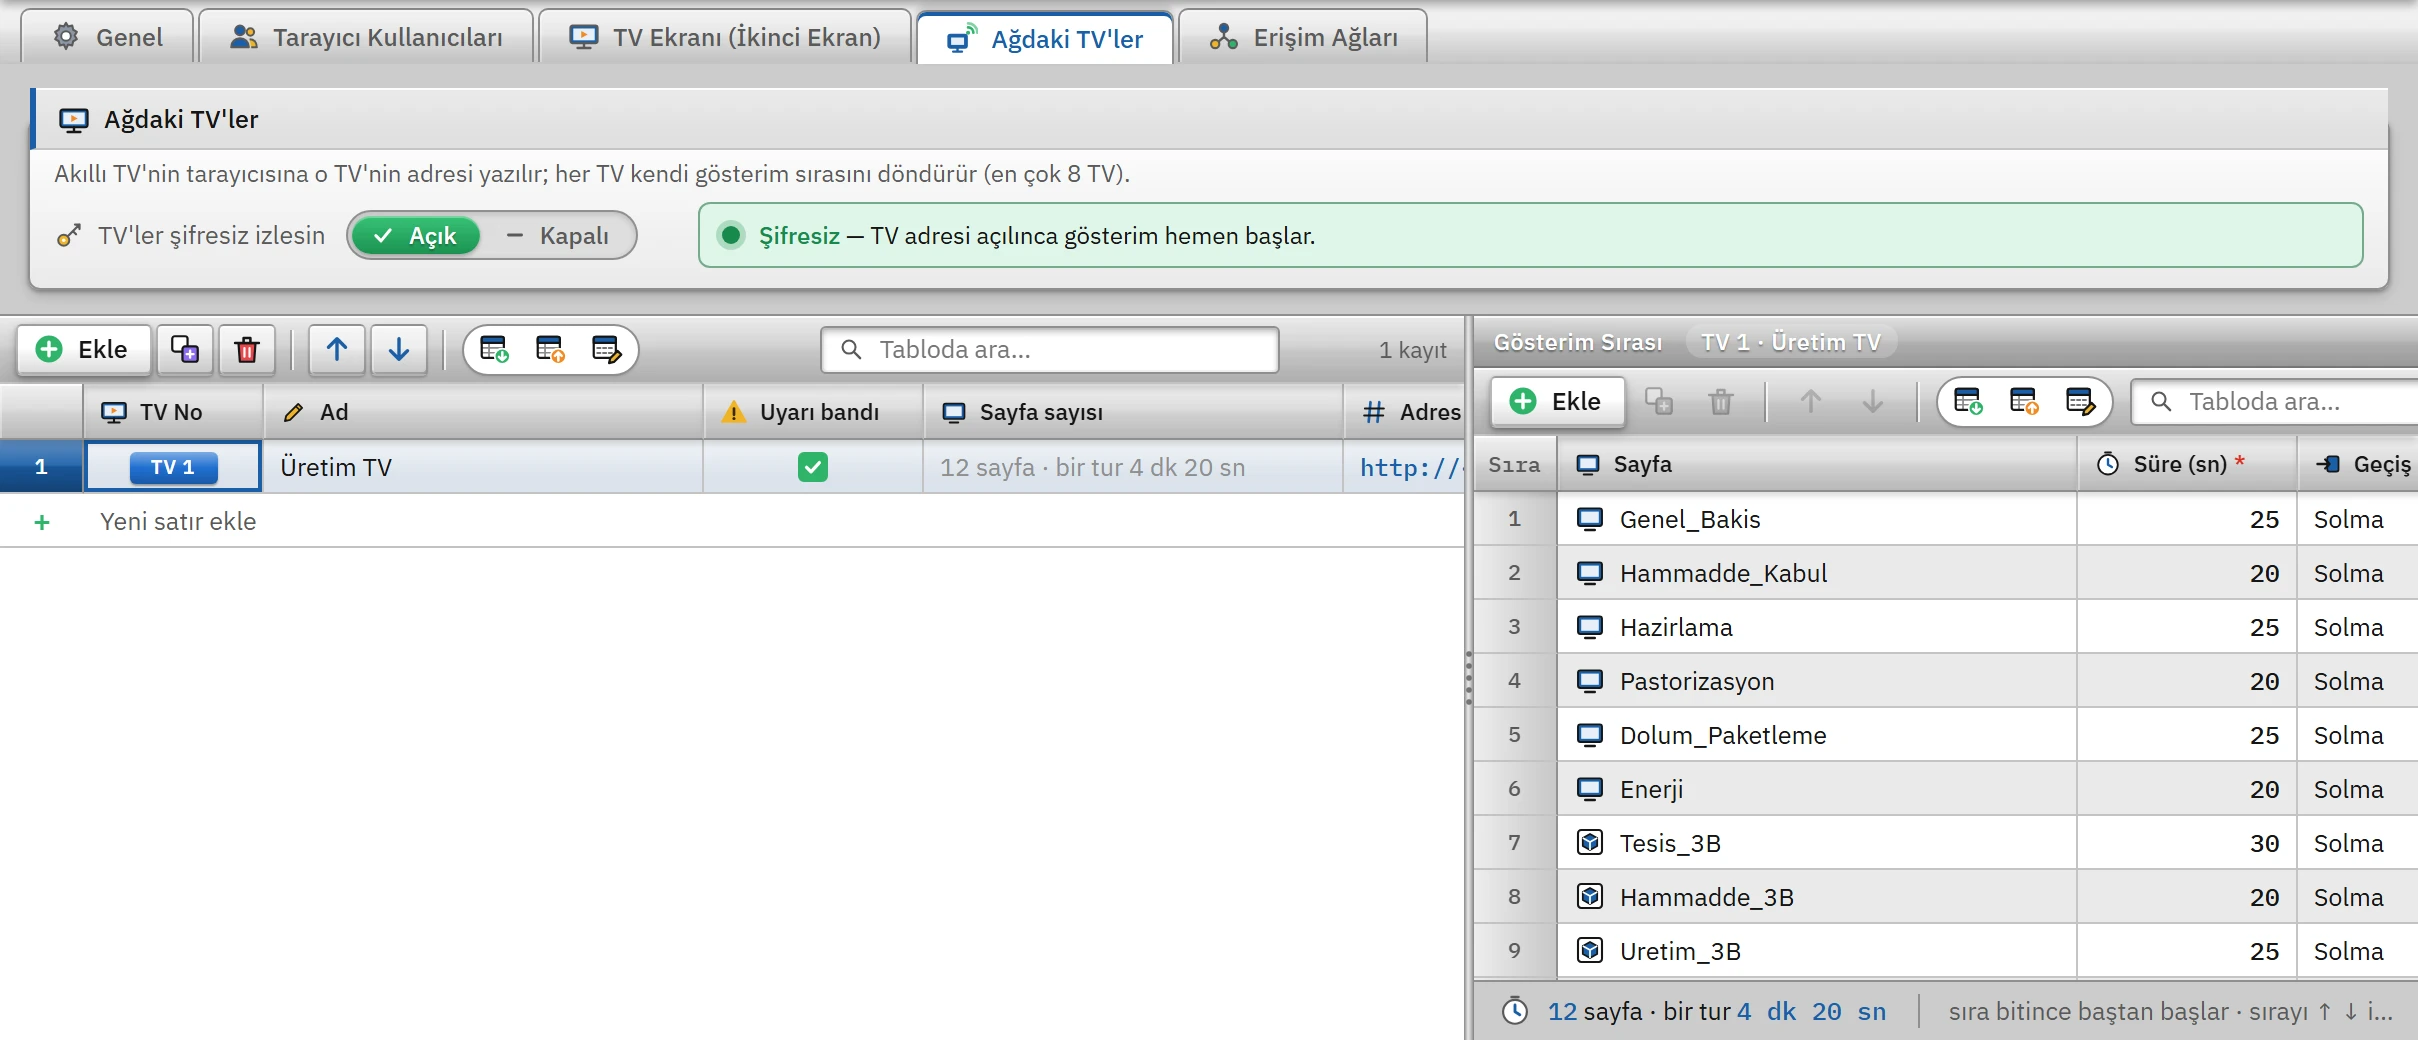Go to the Erişim Ağları tab

point(1303,37)
